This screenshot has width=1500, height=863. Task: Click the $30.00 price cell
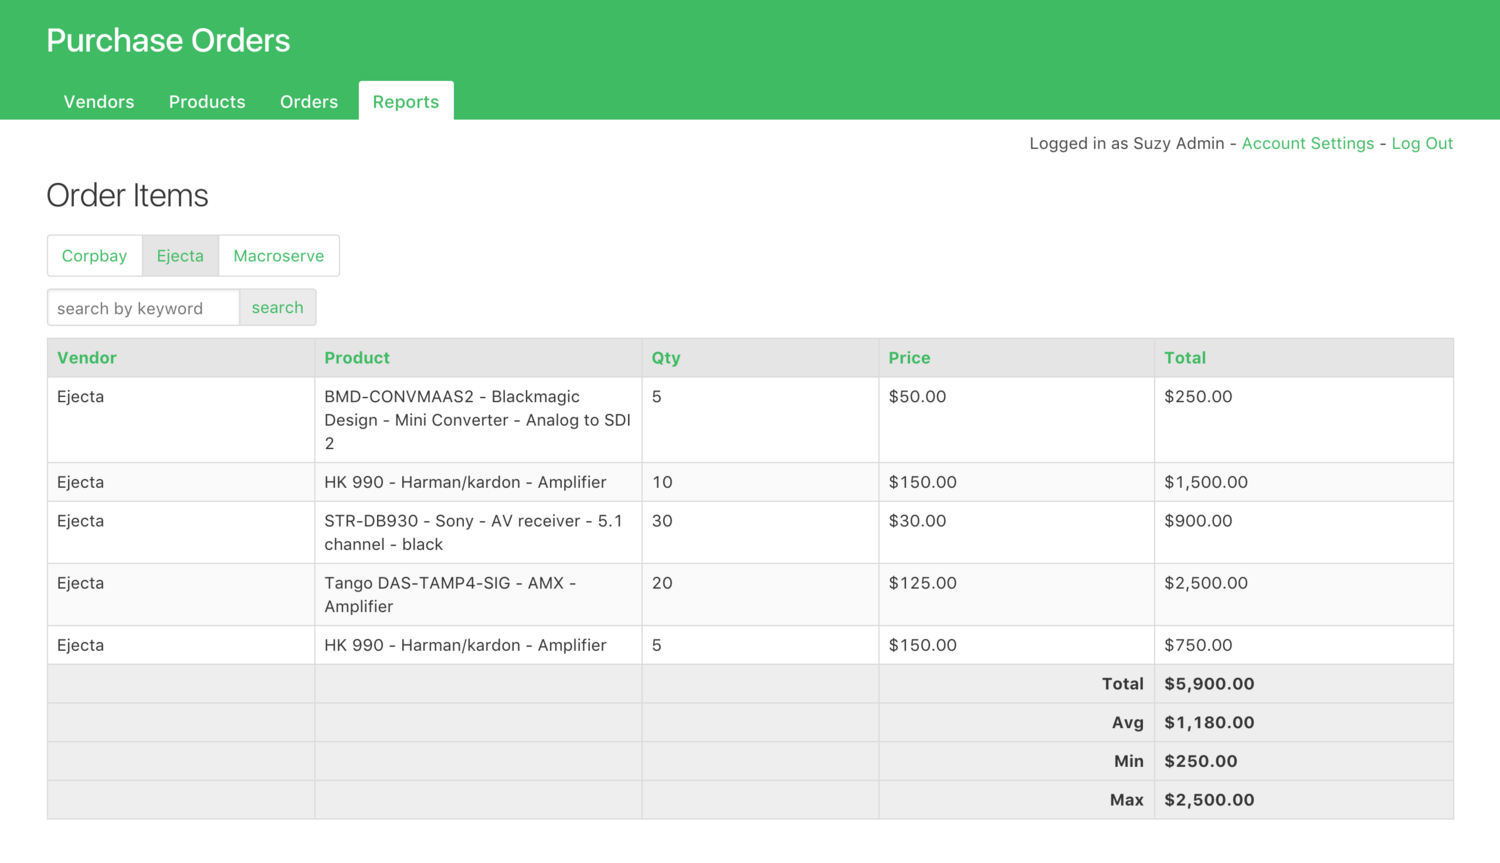click(x=1016, y=533)
